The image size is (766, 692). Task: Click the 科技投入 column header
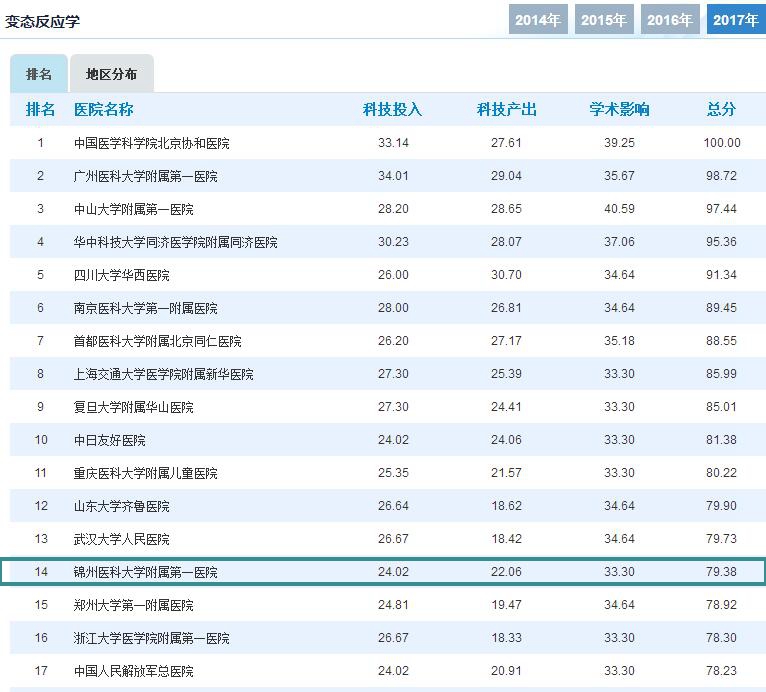point(392,109)
